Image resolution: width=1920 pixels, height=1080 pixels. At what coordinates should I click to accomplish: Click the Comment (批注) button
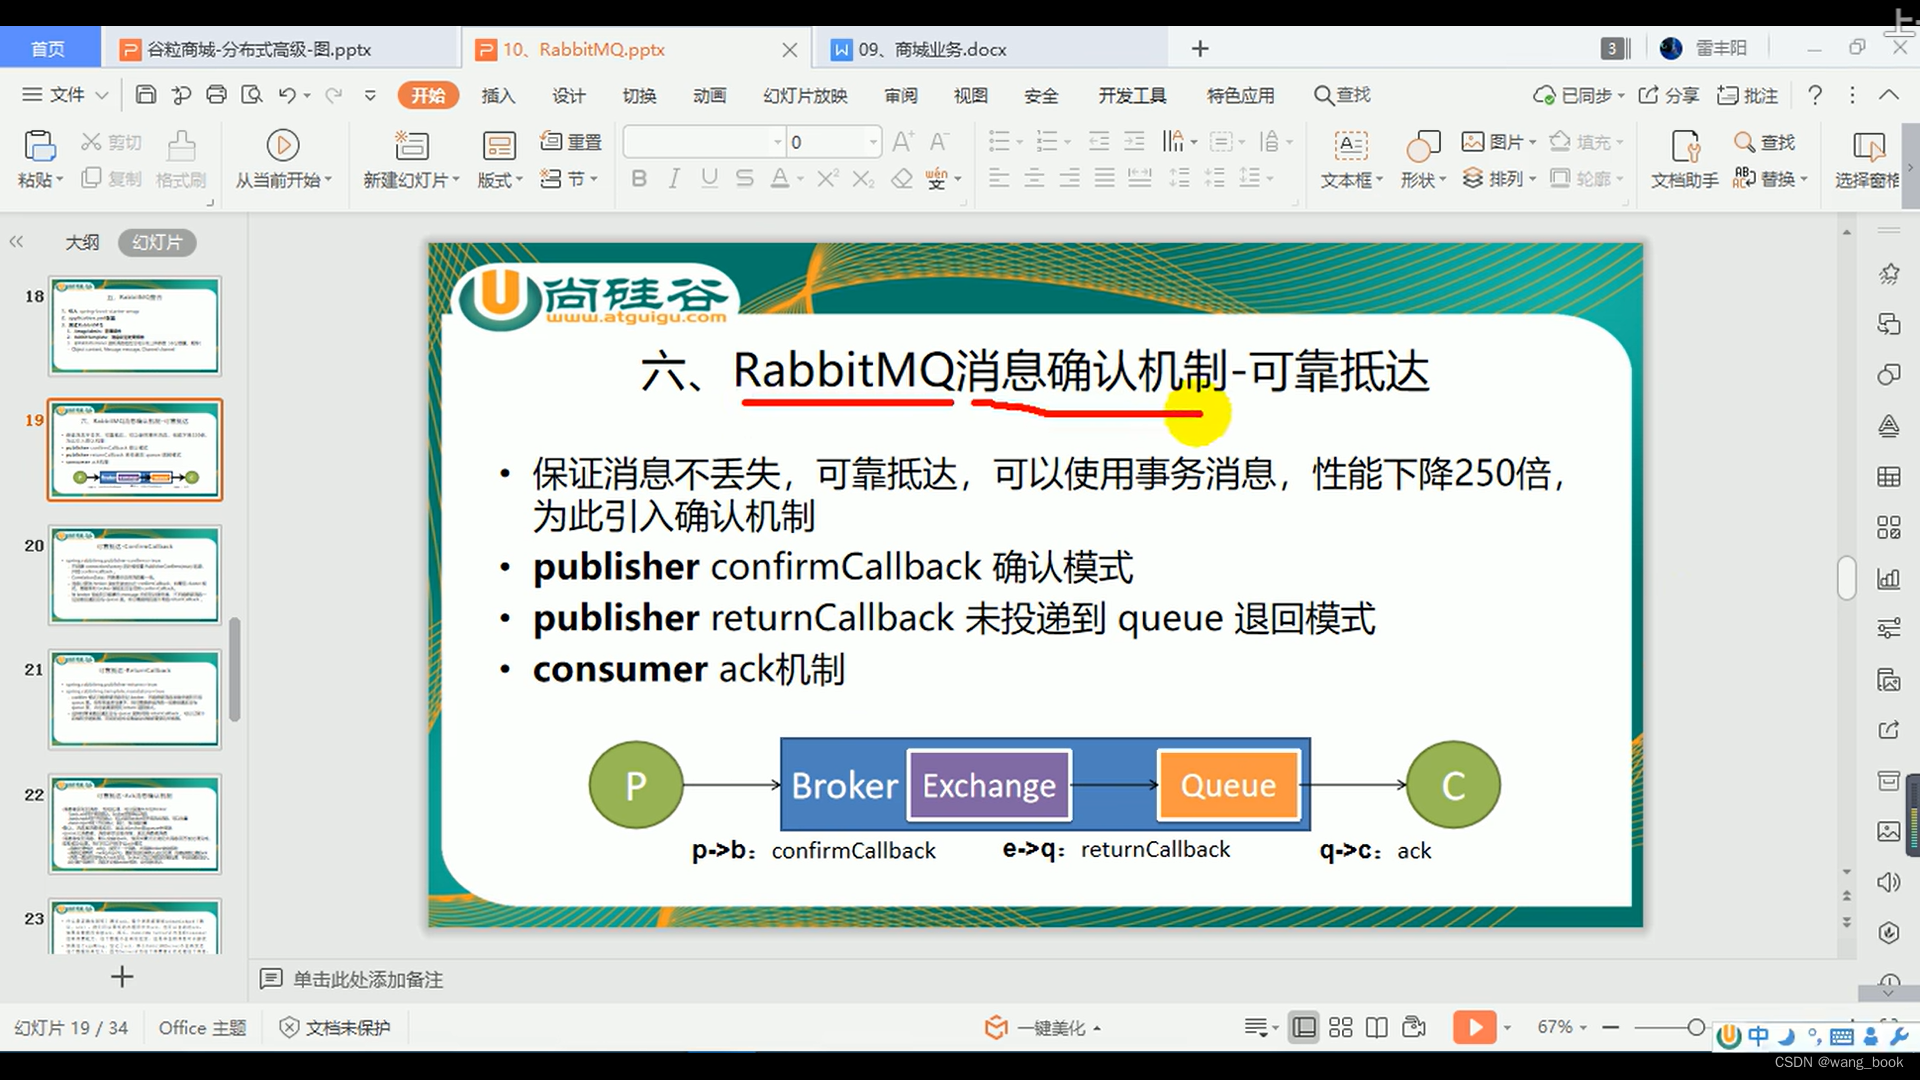click(x=1748, y=95)
